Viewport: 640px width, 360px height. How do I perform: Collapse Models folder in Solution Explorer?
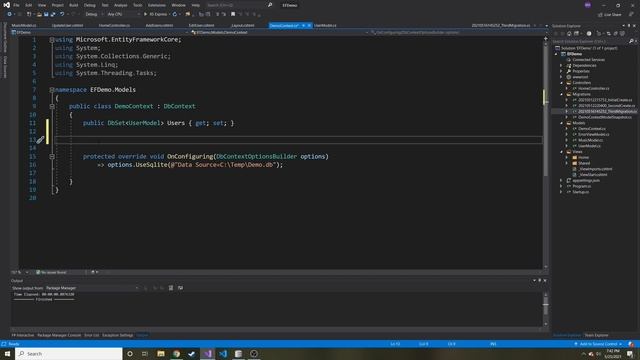(x=561, y=123)
